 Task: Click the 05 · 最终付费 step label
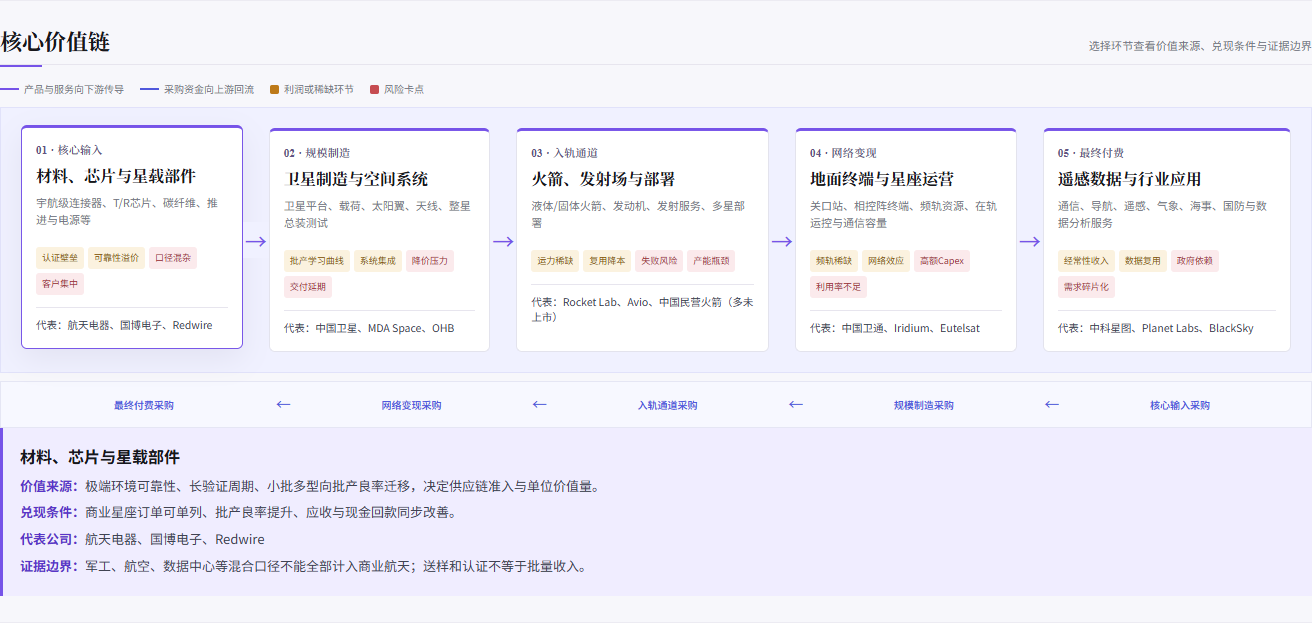1091,153
